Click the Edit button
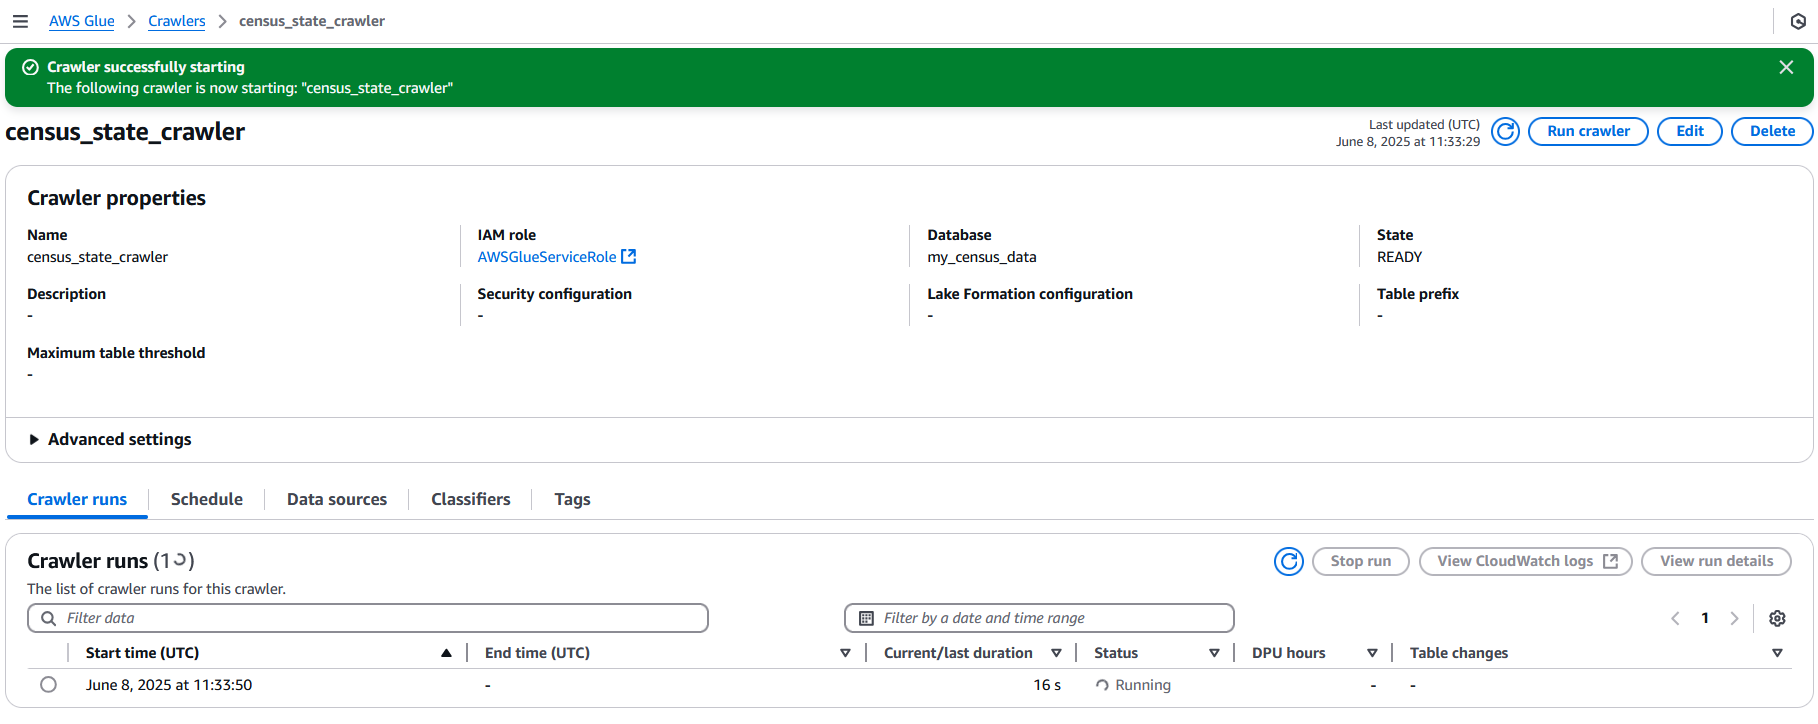The image size is (1818, 724). click(1690, 132)
